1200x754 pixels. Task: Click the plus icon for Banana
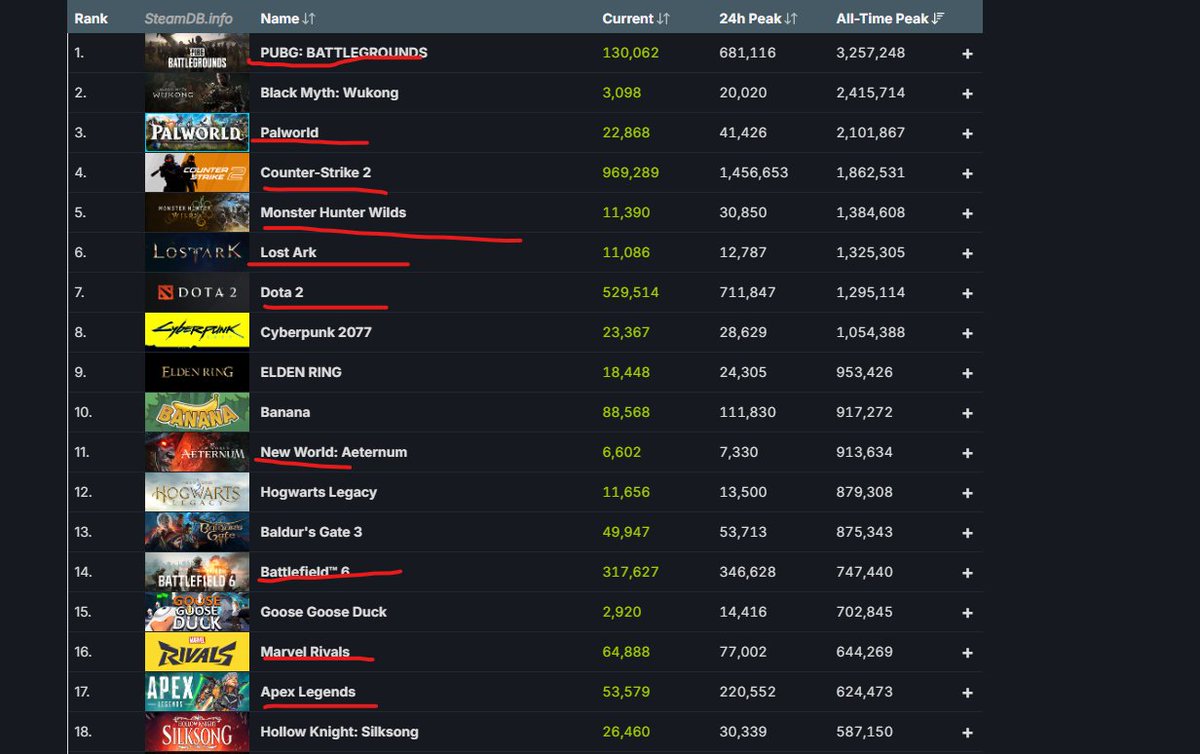(x=967, y=413)
